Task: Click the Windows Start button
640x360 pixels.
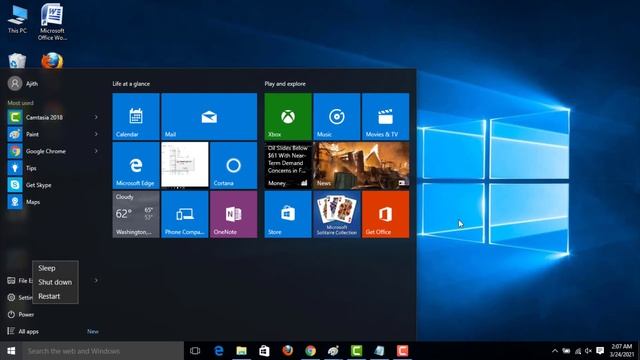Action: pos(11,351)
